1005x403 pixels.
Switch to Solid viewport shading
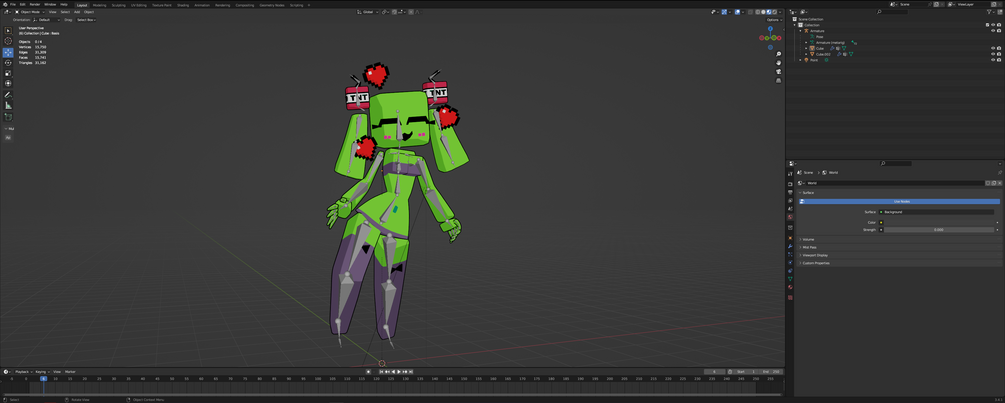tap(762, 12)
